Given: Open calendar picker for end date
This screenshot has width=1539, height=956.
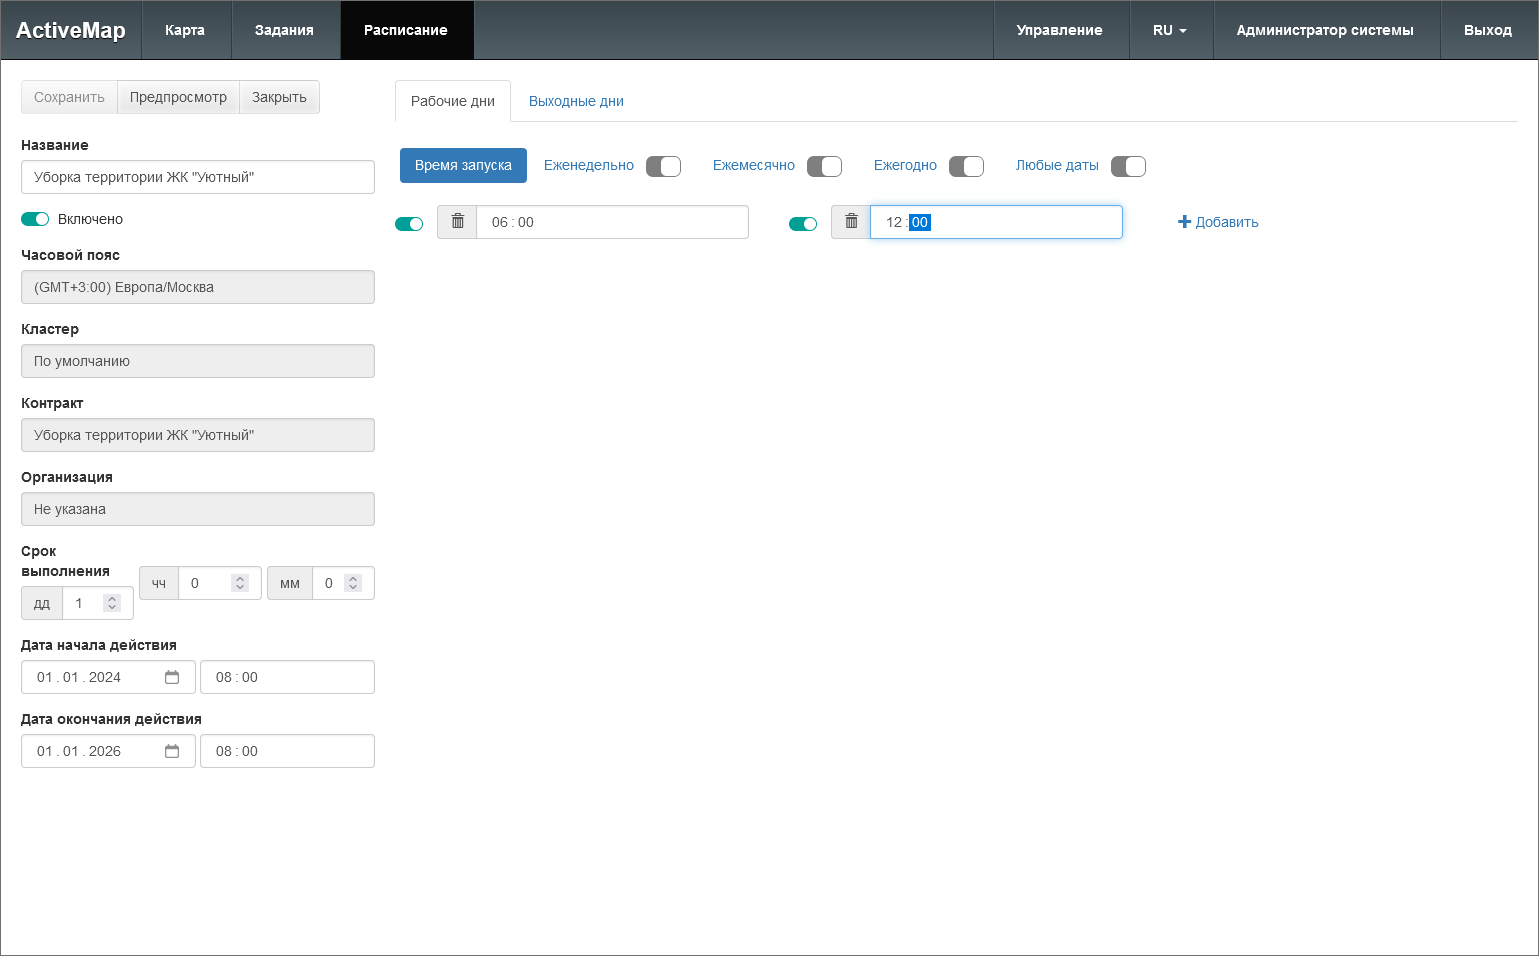Looking at the screenshot, I should (172, 751).
